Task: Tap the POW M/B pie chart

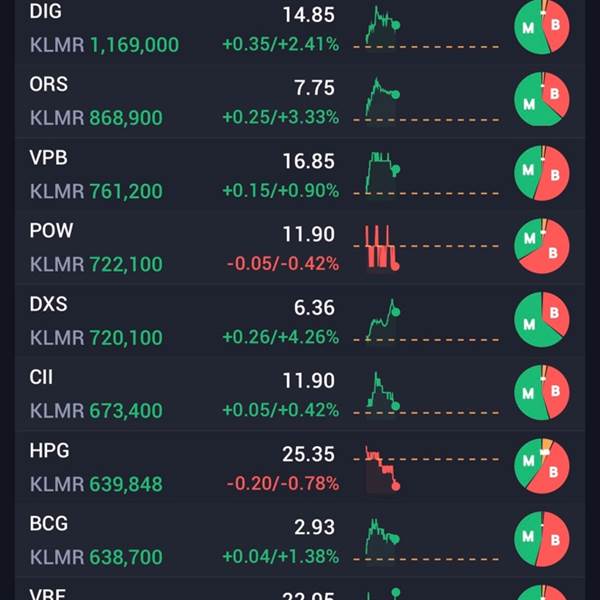Action: tap(541, 246)
